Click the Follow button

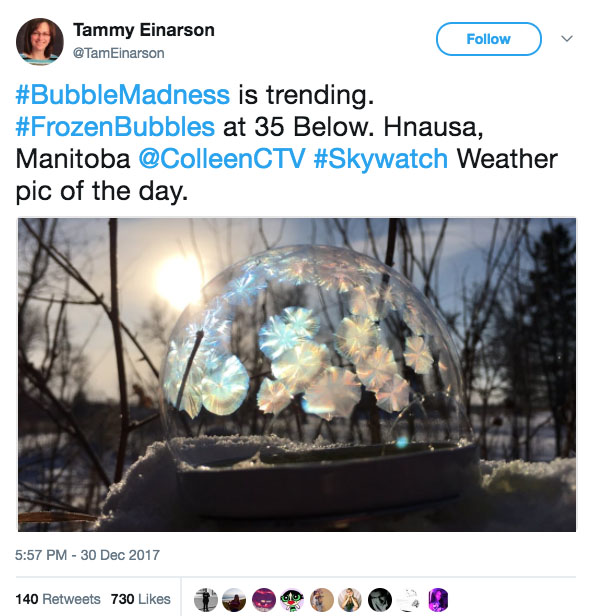(x=489, y=39)
